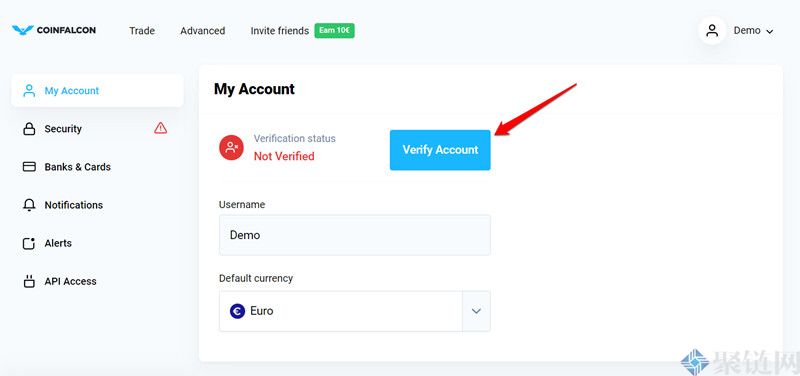
Task: Click the user avatar icon in header
Action: click(712, 31)
